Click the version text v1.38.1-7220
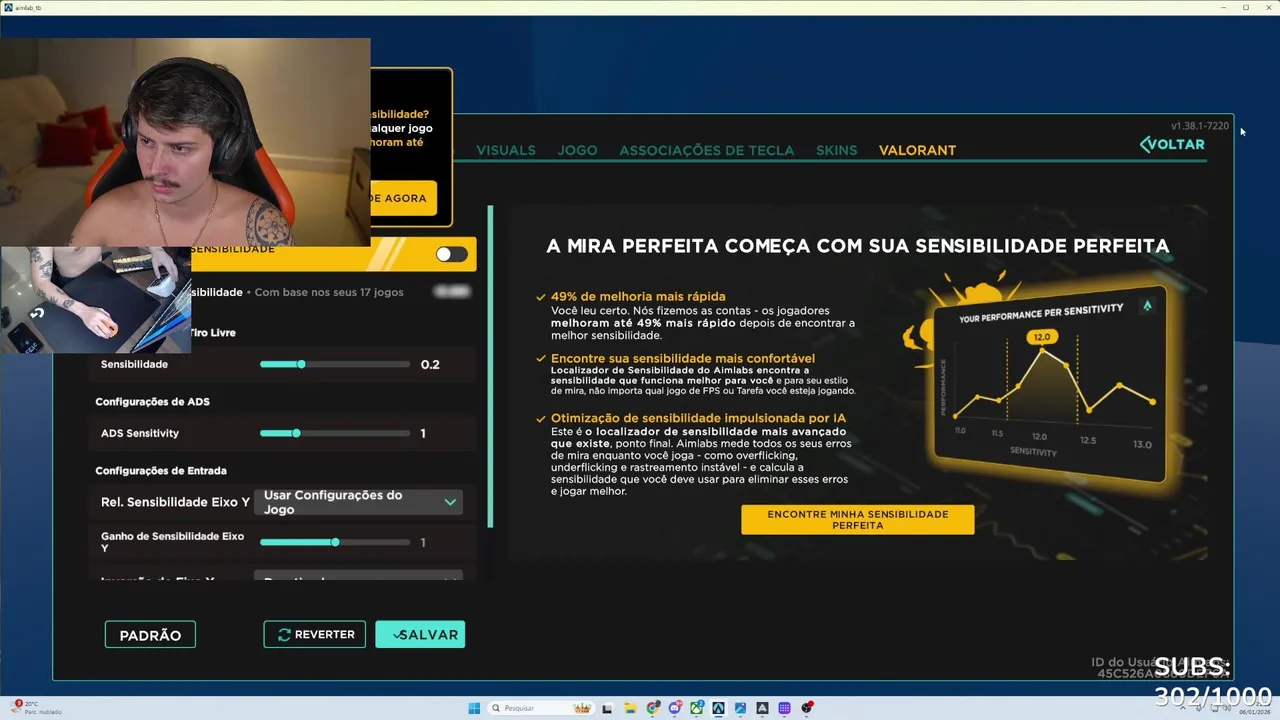This screenshot has height=720, width=1280. tap(1200, 126)
